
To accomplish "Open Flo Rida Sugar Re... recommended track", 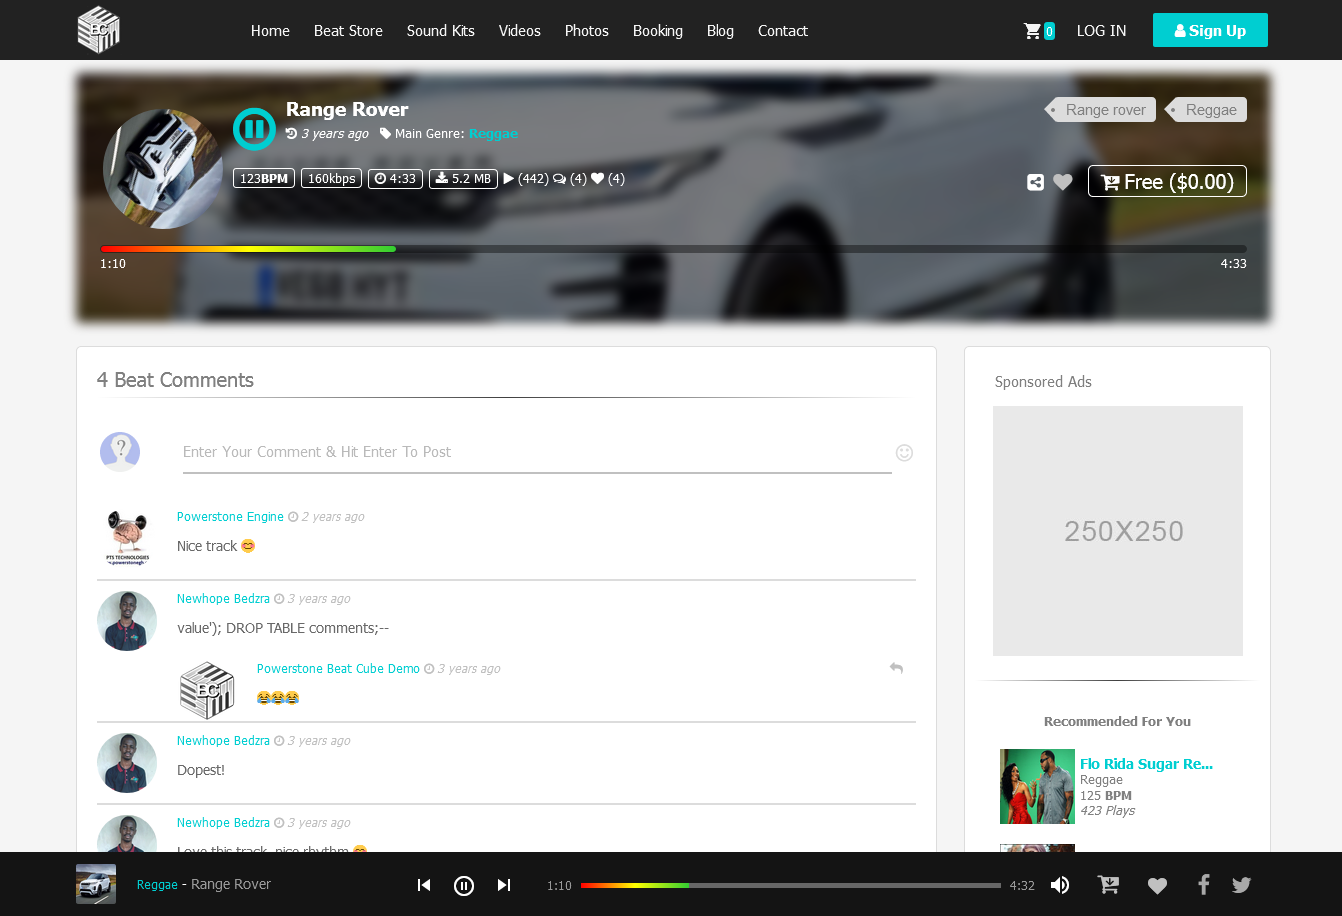I will pyautogui.click(x=1146, y=764).
